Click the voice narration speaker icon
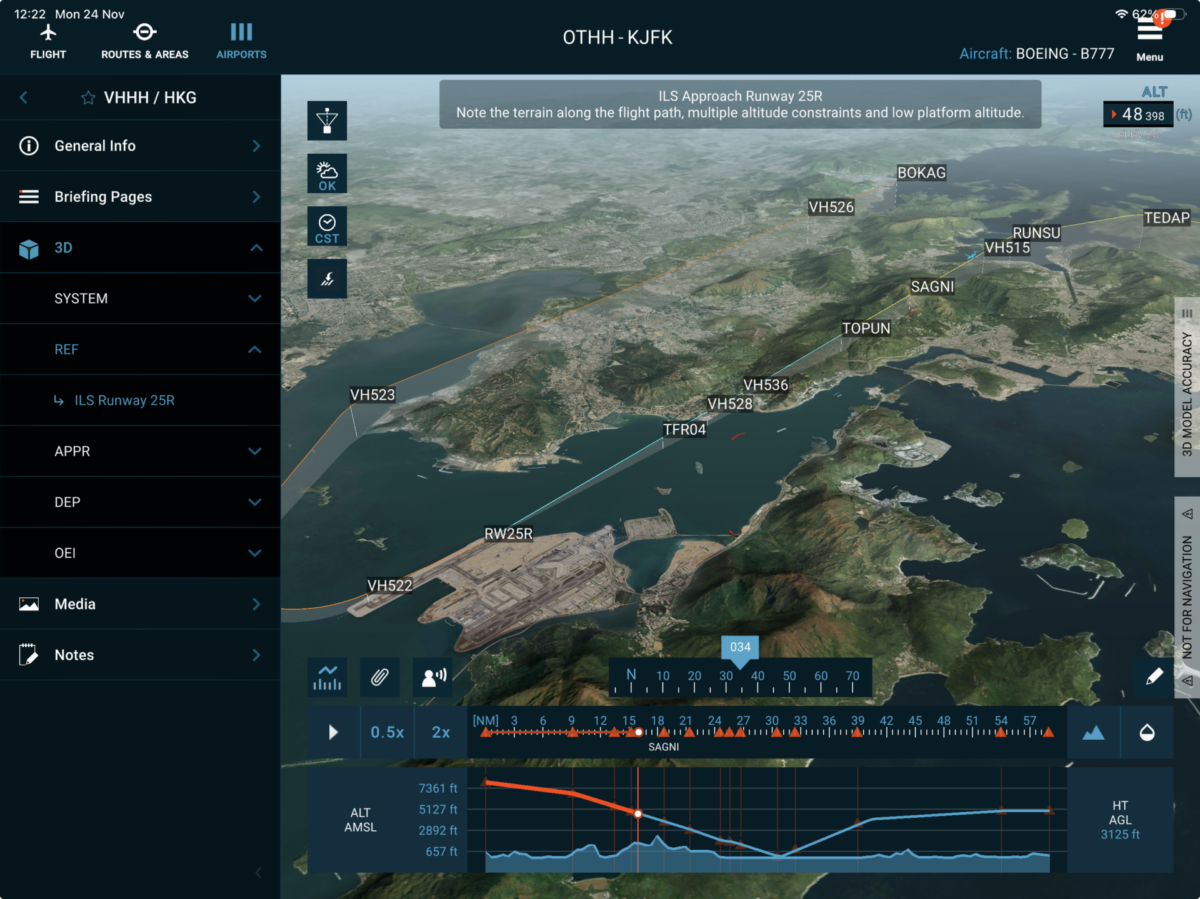This screenshot has width=1200, height=899. click(433, 677)
